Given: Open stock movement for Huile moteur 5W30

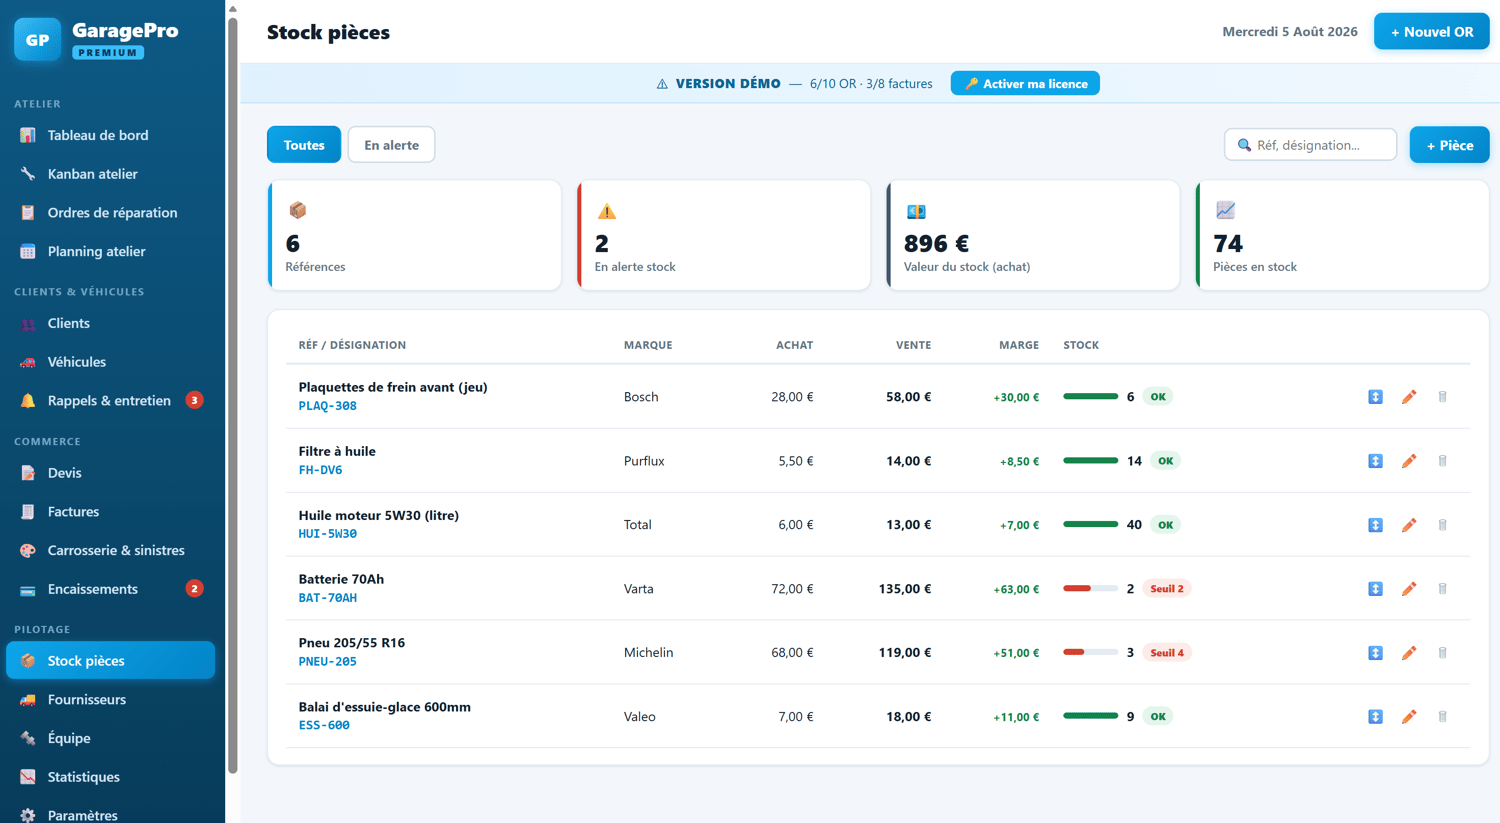Looking at the screenshot, I should coord(1375,525).
